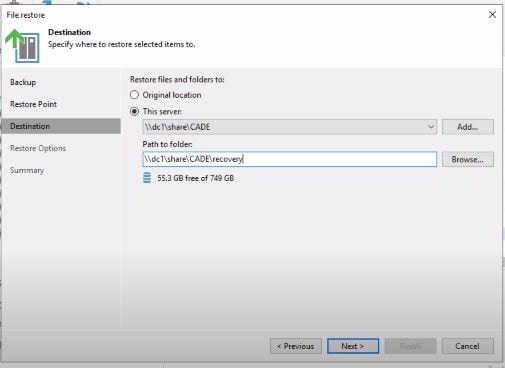
Task: Click the 55.3 GB free of 749 GB text
Action: pyautogui.click(x=196, y=178)
